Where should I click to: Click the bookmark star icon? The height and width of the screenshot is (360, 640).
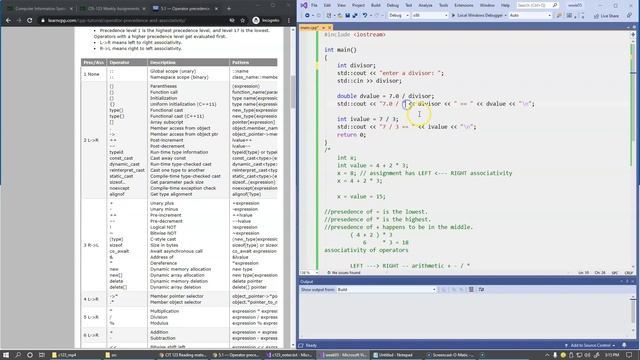point(242,20)
